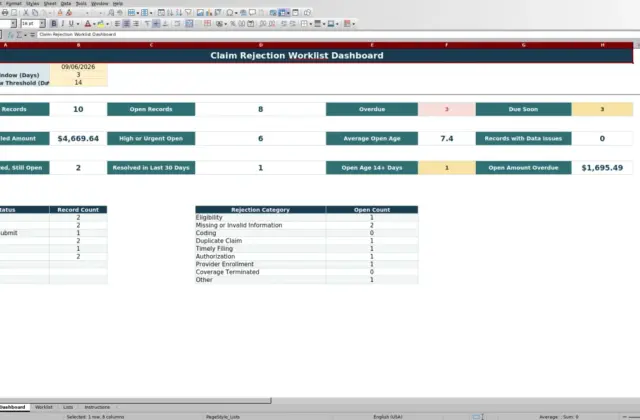Viewport: 640px width, 420px height.
Task: Expand the Freeze Rows and Columns dropdown arrow
Action: tap(288, 13)
